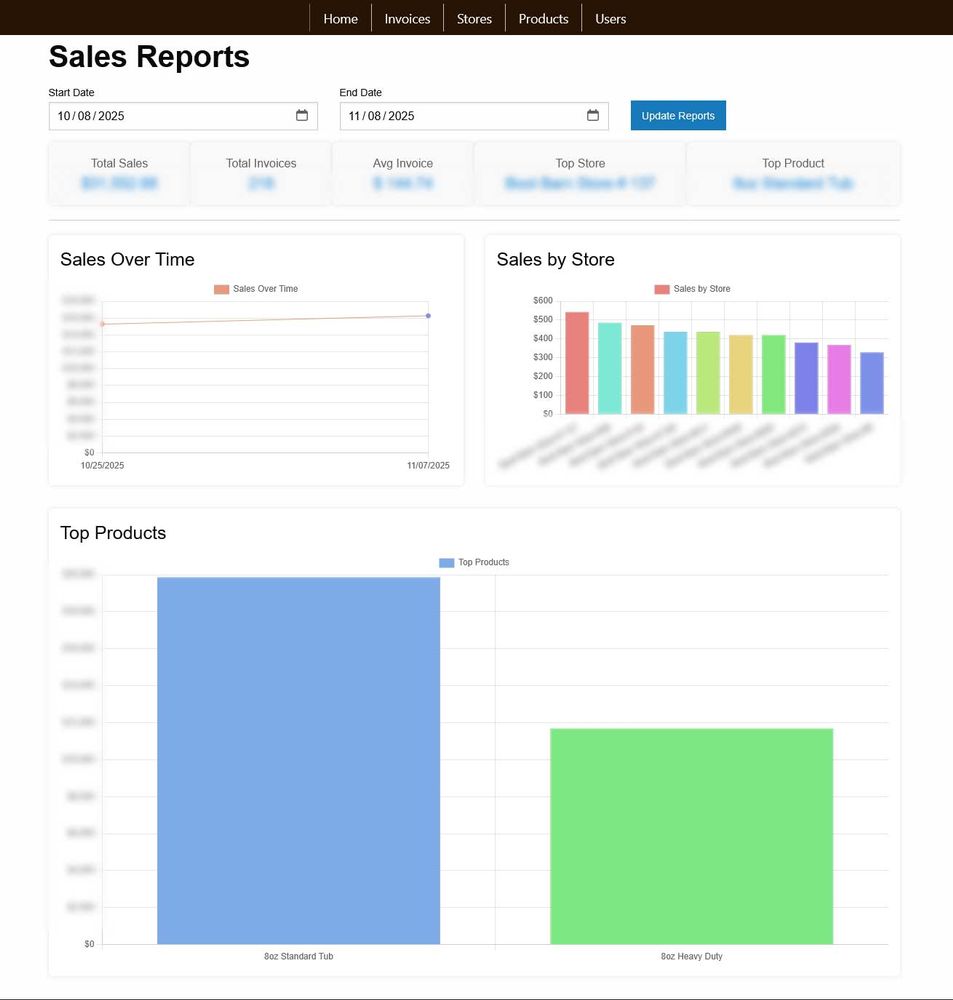Click the End Date input field
953x1000 pixels.
[460, 116]
